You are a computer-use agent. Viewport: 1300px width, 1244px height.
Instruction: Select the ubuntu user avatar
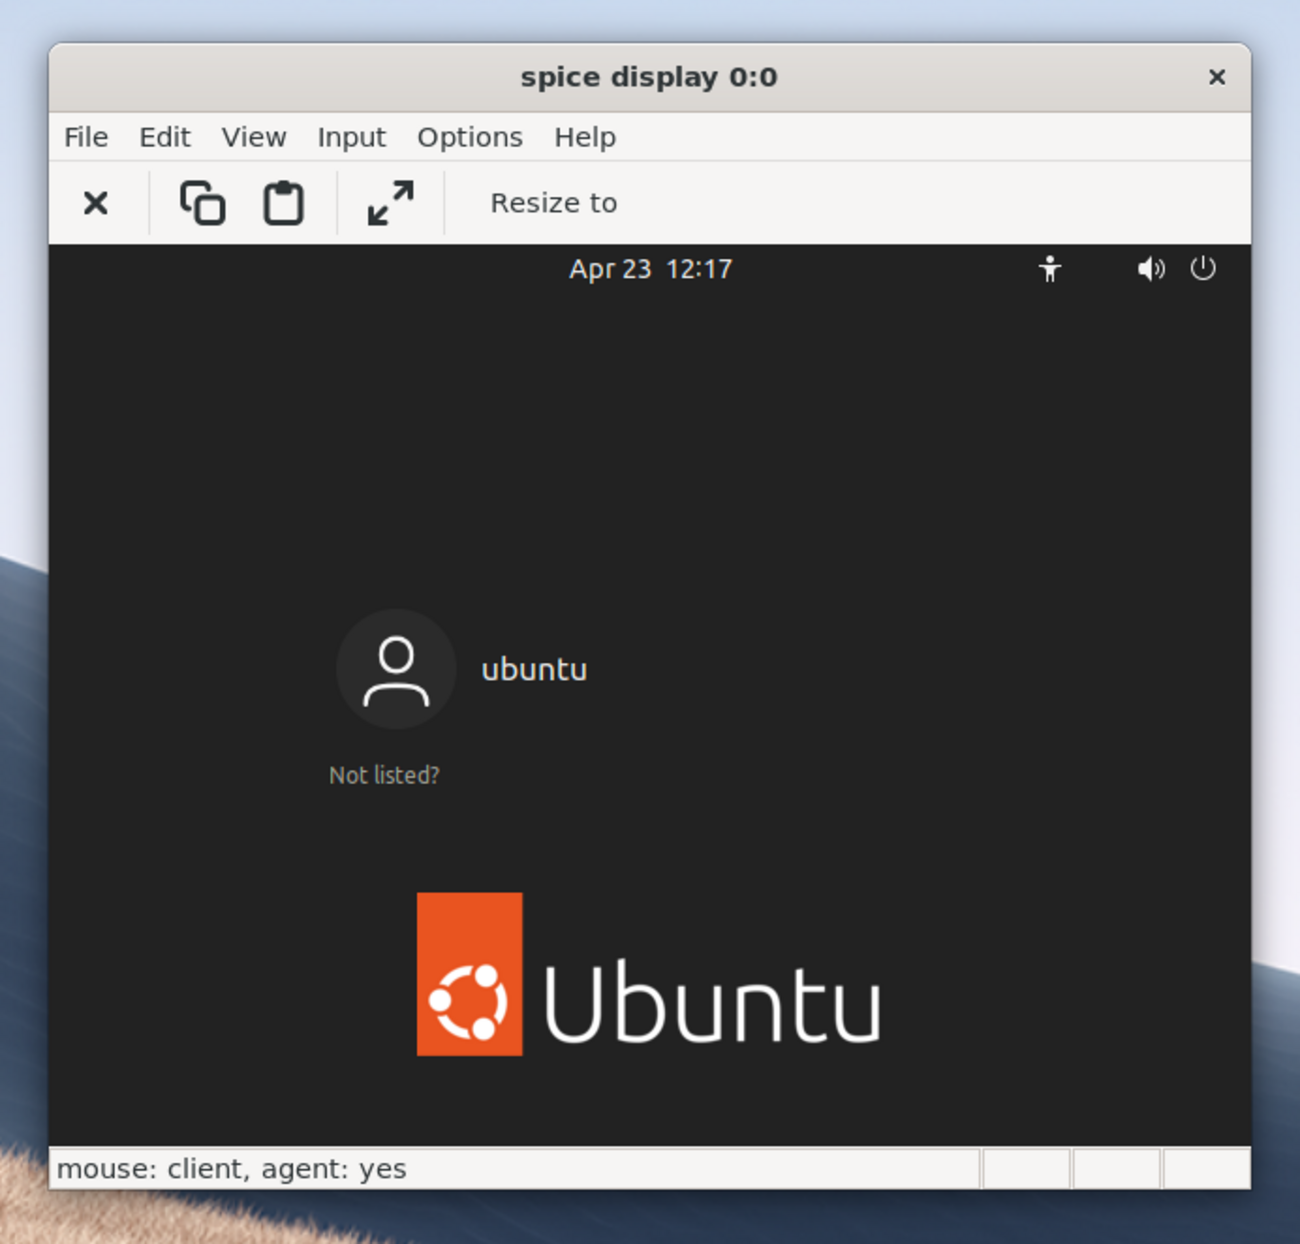click(396, 669)
